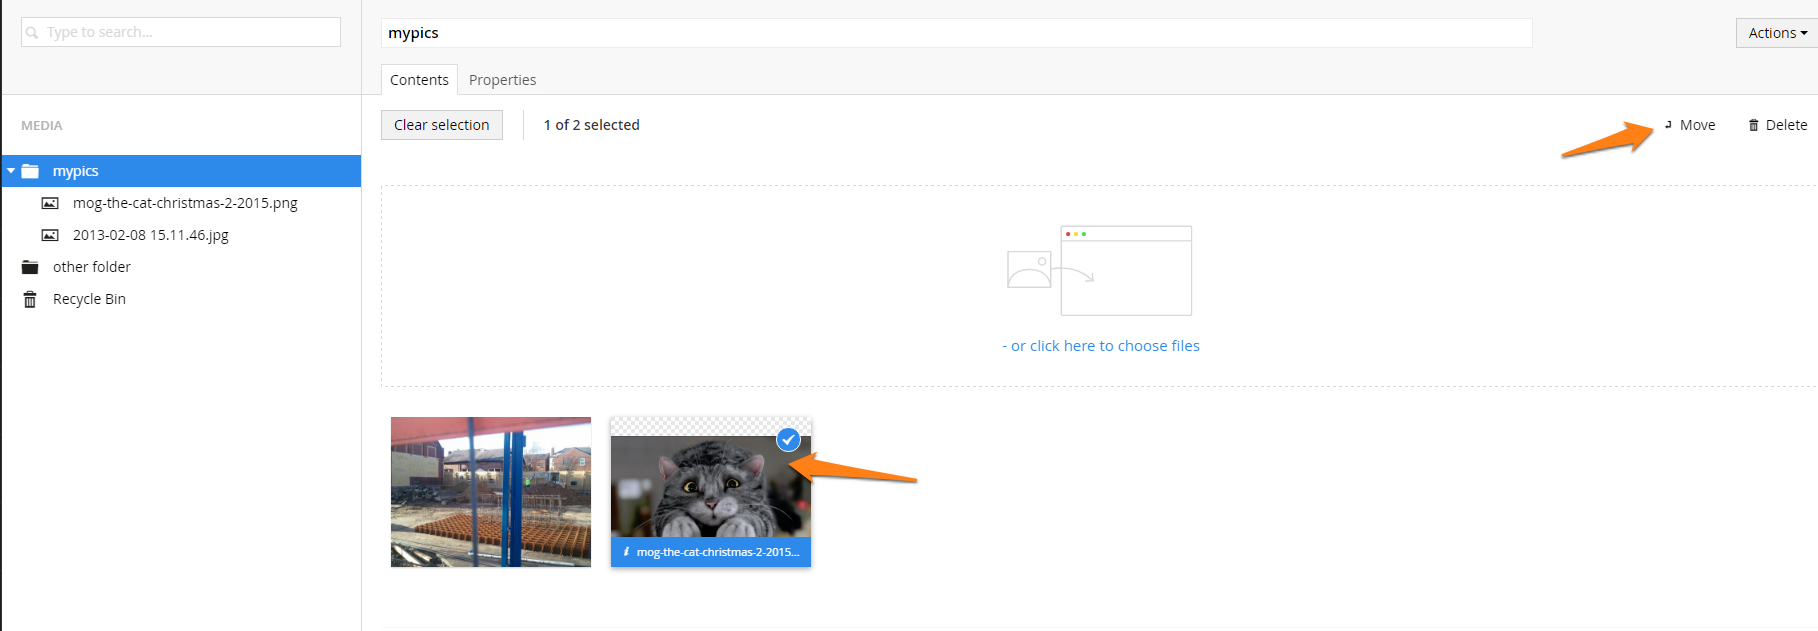This screenshot has height=631, width=1818.
Task: Click image icon beside 2013-02-08 15.11.46.jpg
Action: pos(49,235)
